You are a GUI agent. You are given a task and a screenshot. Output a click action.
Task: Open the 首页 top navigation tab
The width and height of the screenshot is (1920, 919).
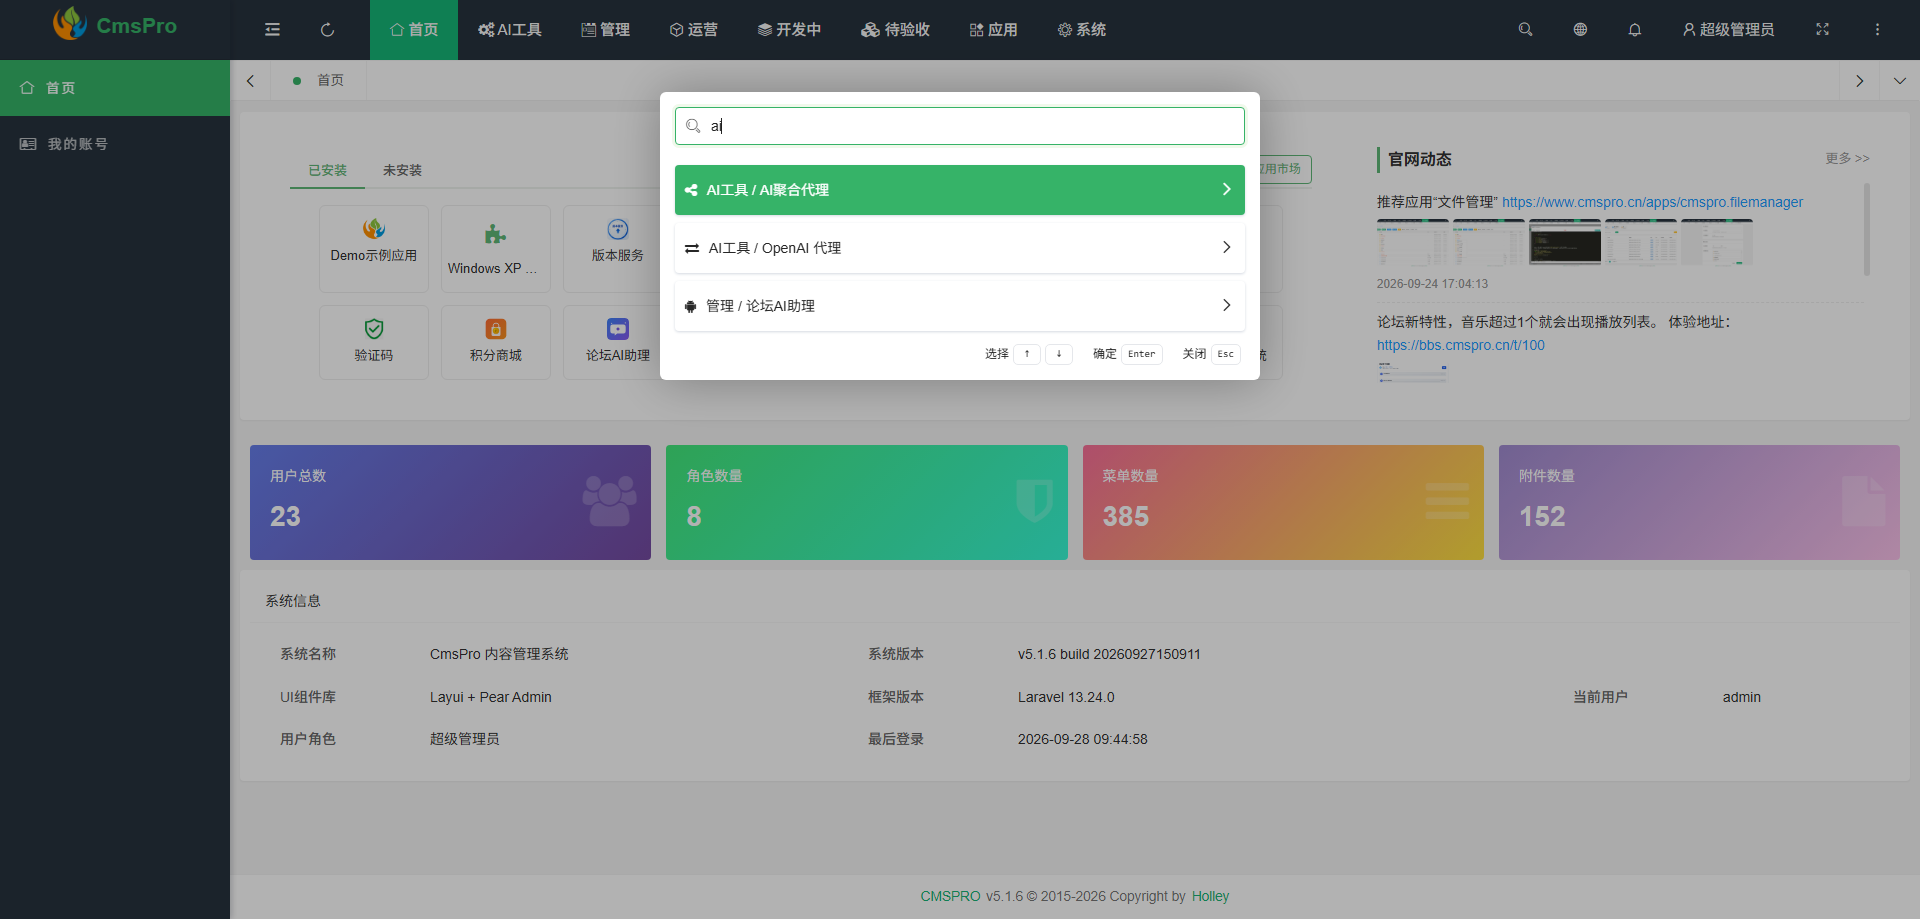[x=414, y=30]
